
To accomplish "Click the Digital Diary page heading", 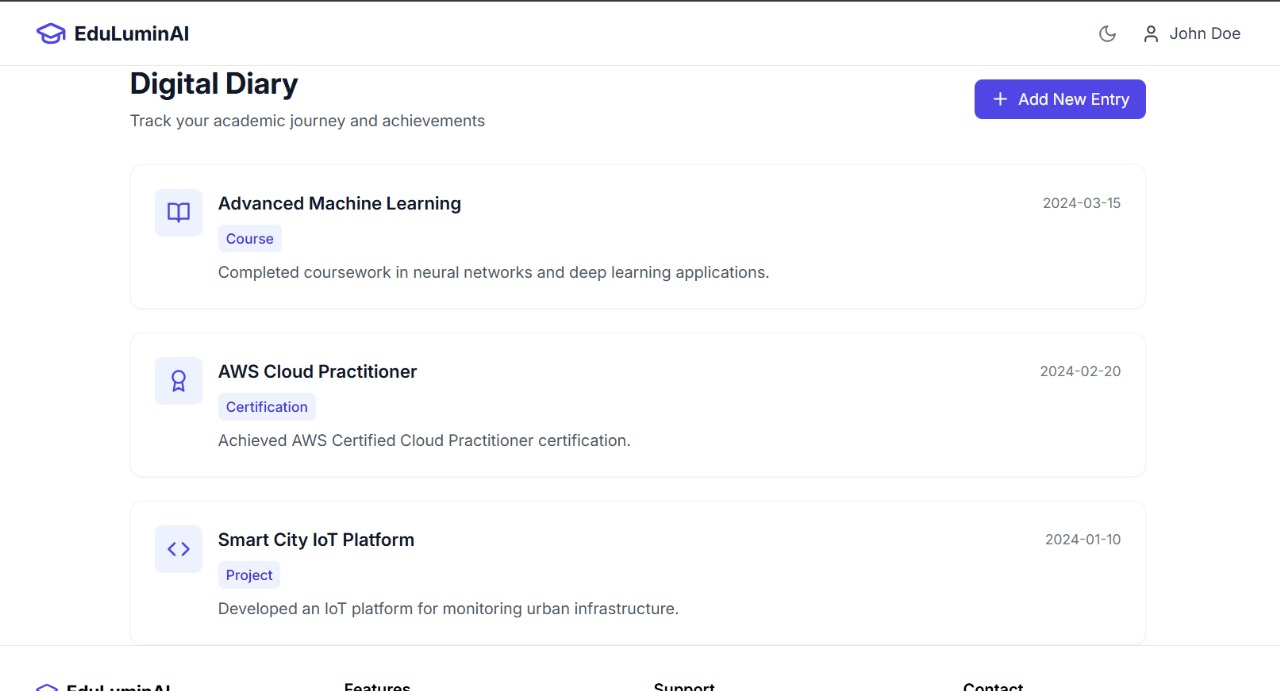I will pyautogui.click(x=214, y=84).
